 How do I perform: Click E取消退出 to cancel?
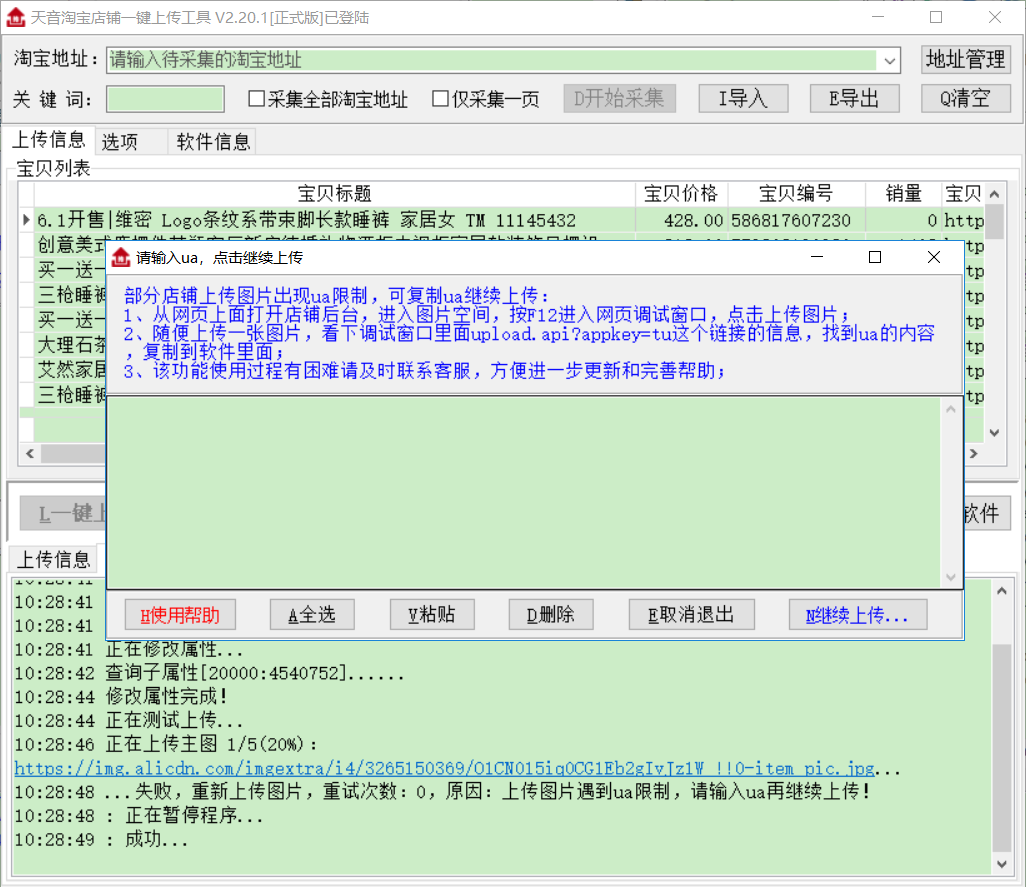tap(691, 614)
